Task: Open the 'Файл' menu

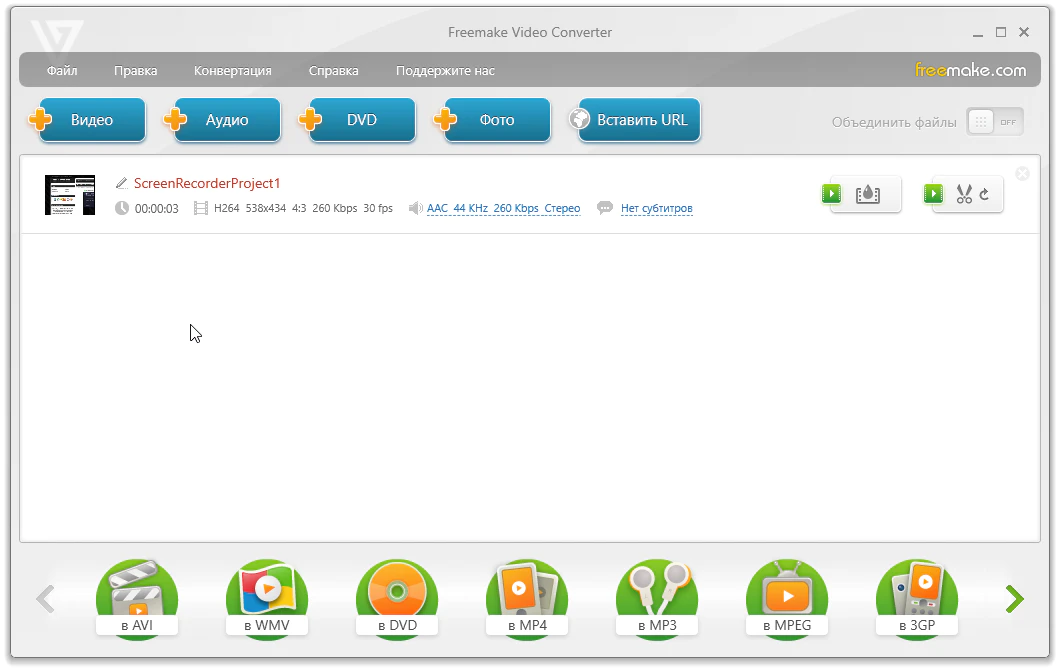Action: pyautogui.click(x=62, y=71)
